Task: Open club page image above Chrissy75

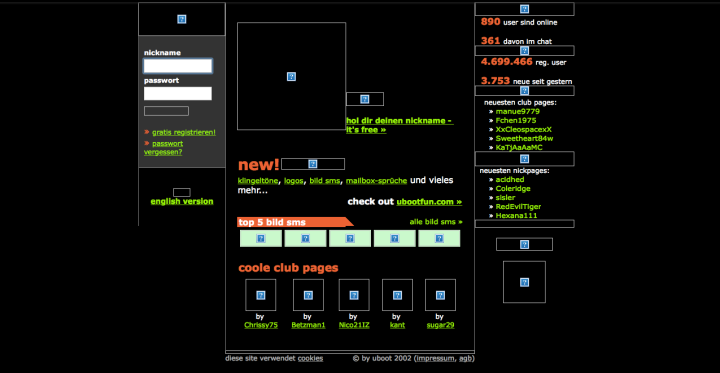Action: pyautogui.click(x=260, y=295)
